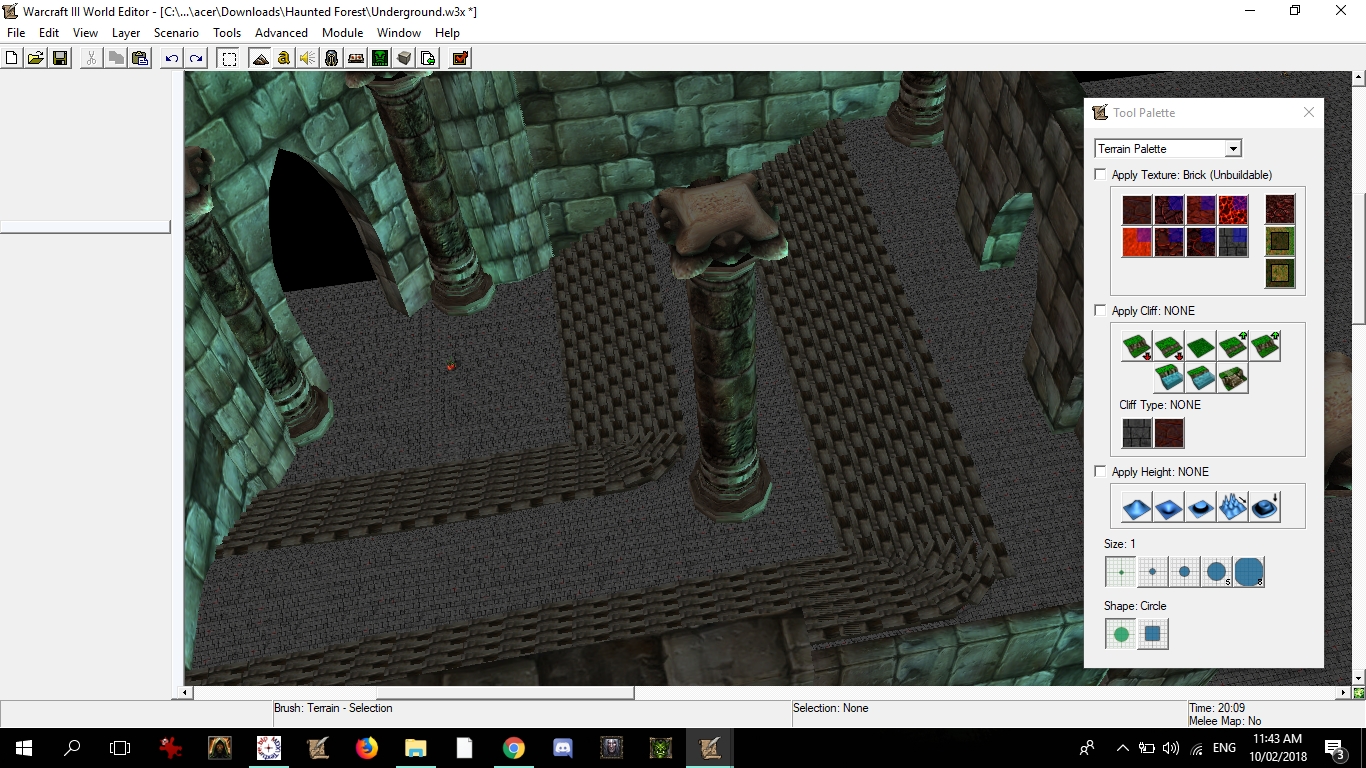The image size is (1366, 768).
Task: Select cliff tool: decrease two levels
Action: [x=1136, y=346]
